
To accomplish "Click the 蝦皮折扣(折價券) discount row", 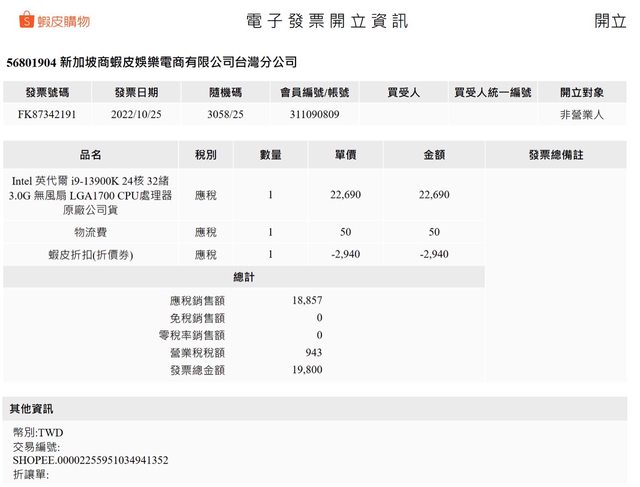I will click(90, 255).
